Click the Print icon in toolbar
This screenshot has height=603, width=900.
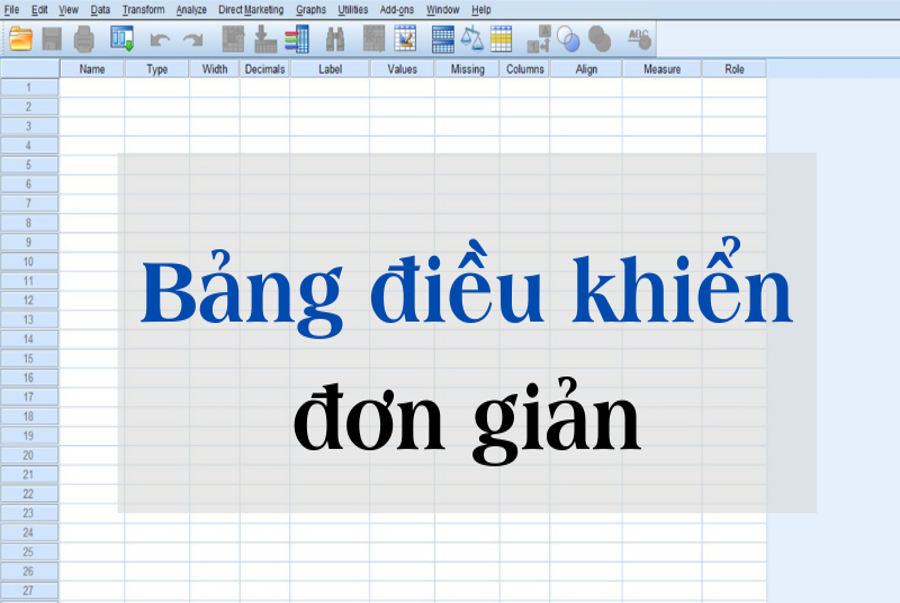[84, 39]
